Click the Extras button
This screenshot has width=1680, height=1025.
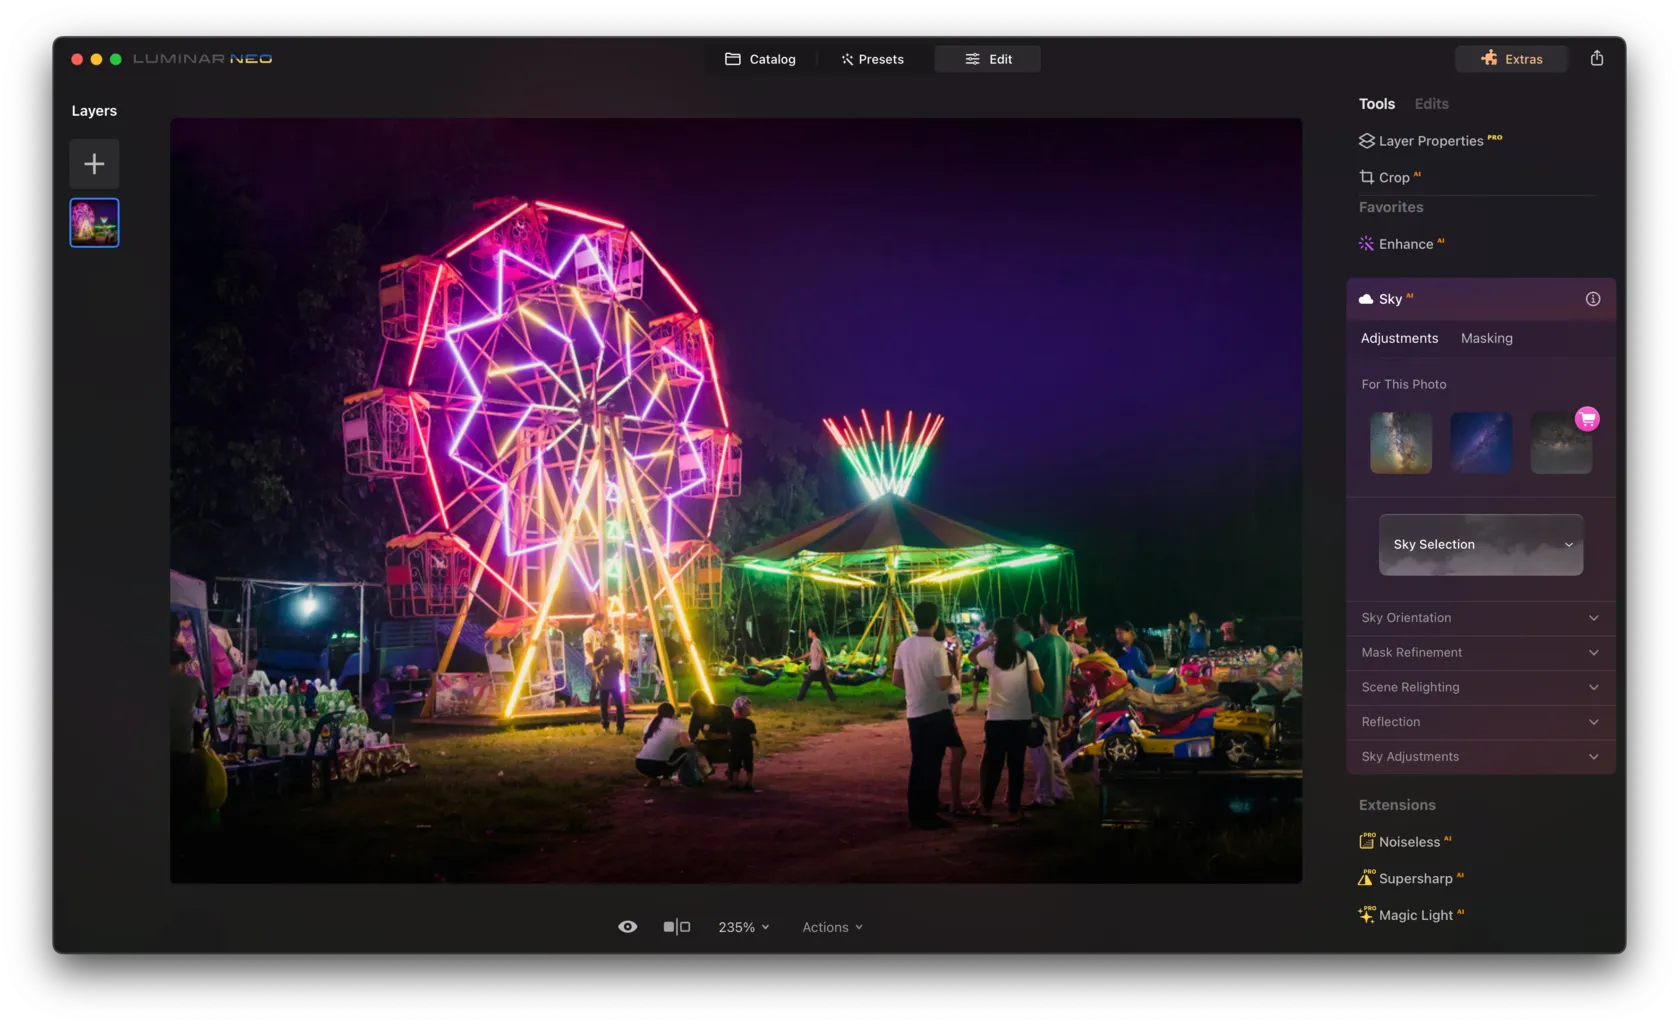tap(1511, 59)
